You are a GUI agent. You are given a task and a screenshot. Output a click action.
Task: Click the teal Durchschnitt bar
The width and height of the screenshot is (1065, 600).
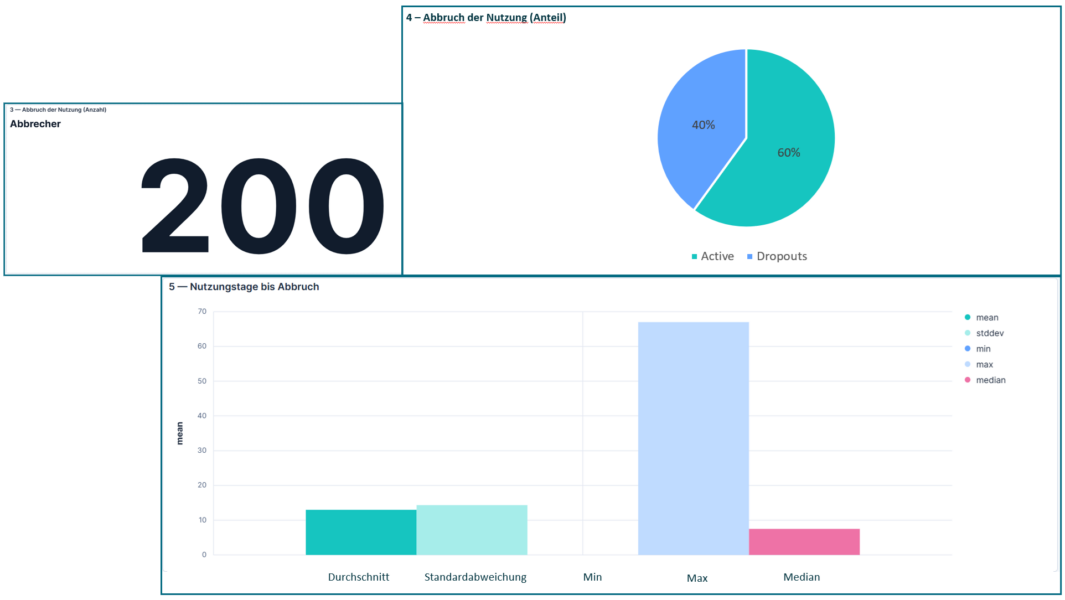click(361, 532)
